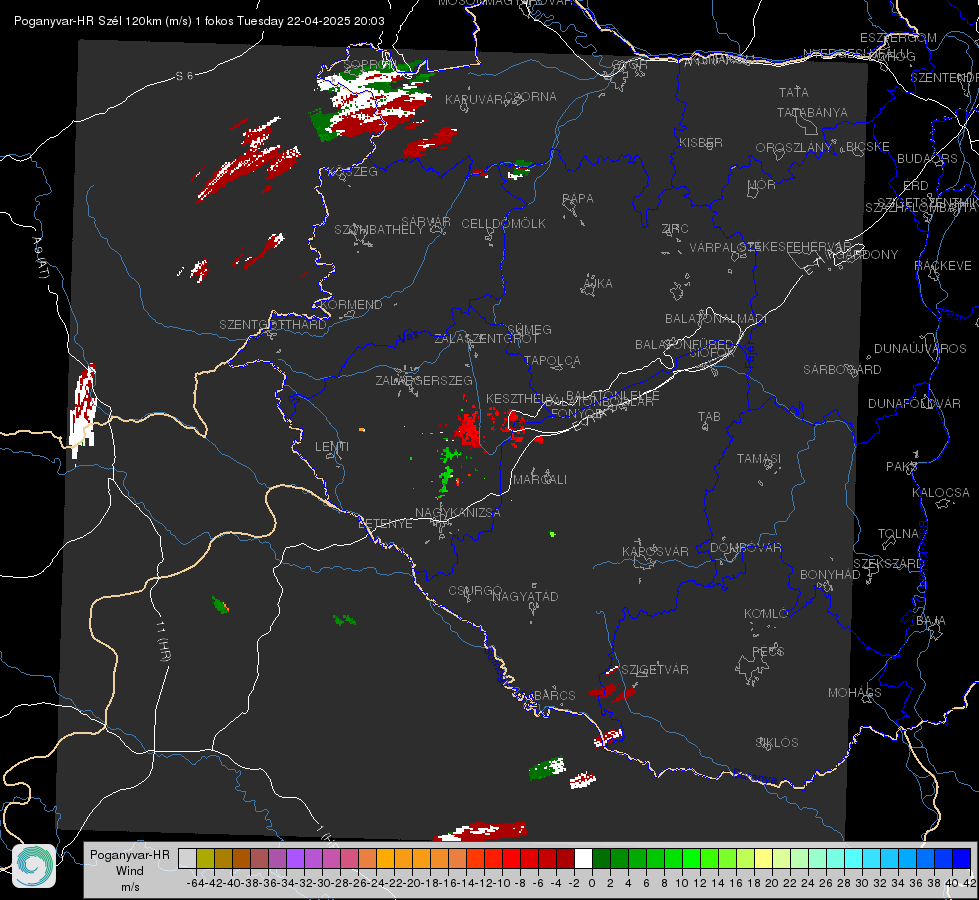
Task: Click the ZALAEGERSZEG city label
Action: click(424, 380)
